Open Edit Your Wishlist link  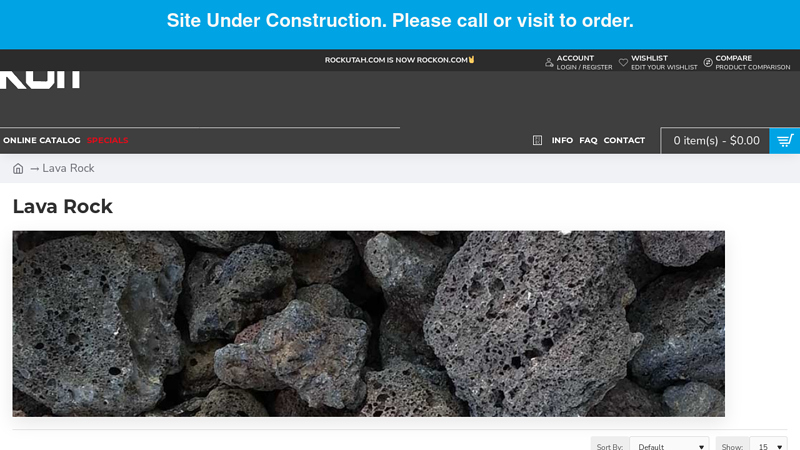coord(664,67)
